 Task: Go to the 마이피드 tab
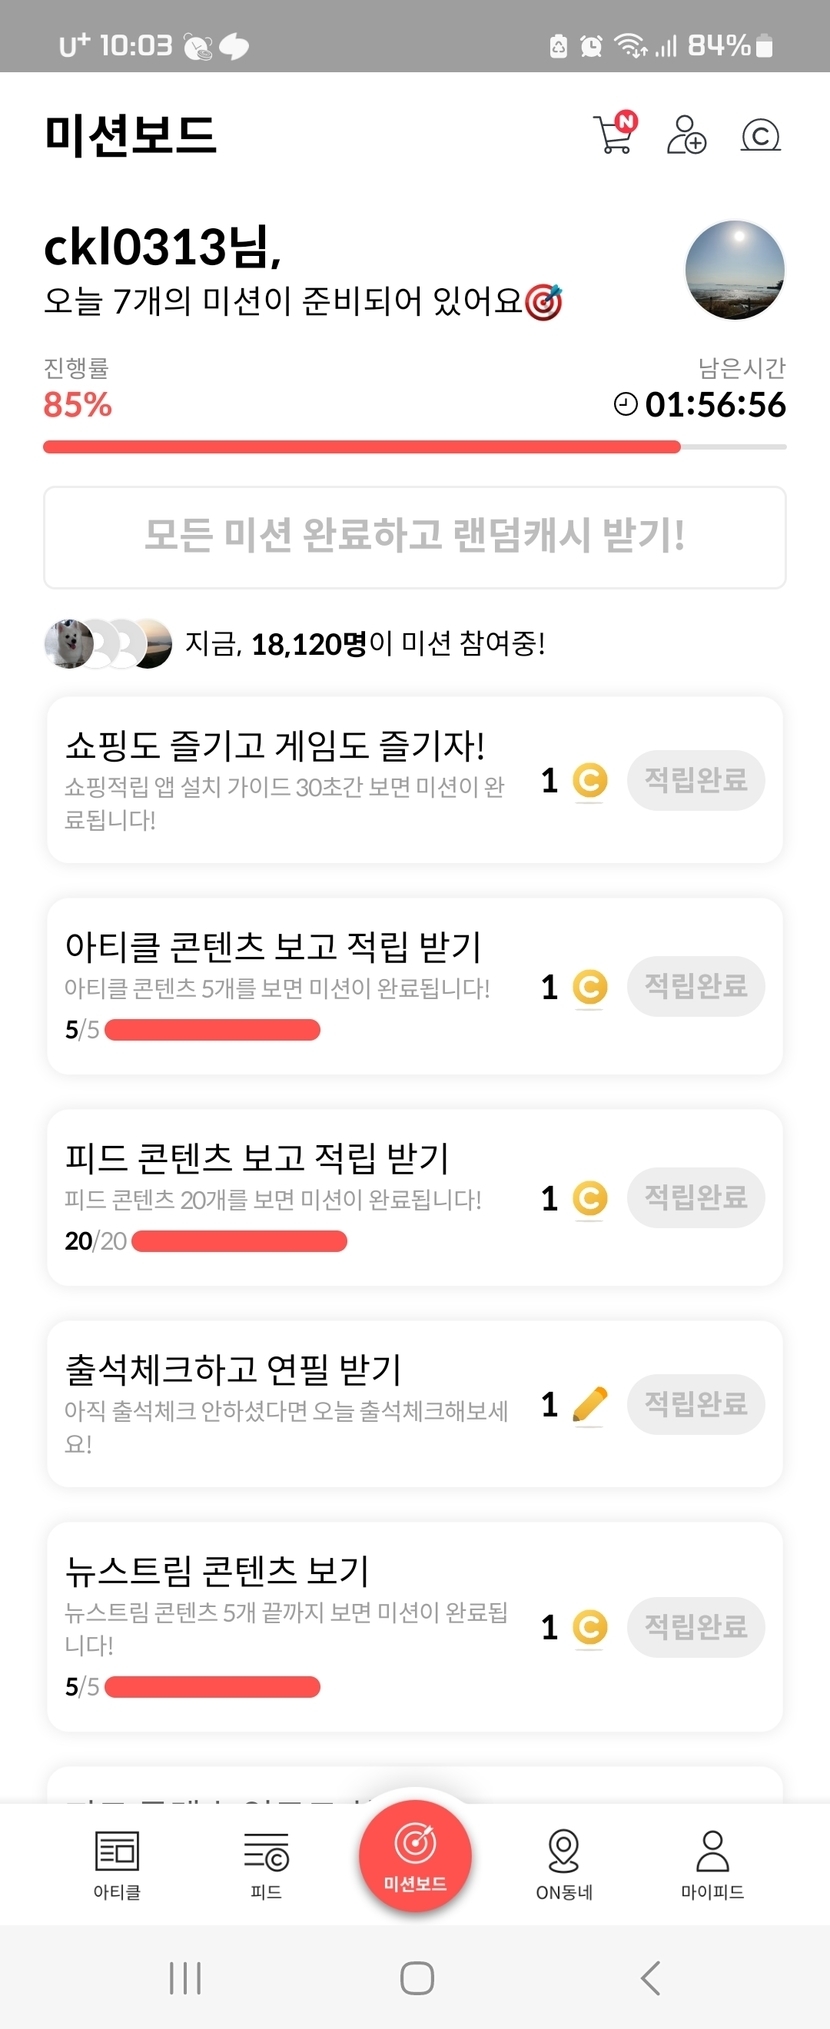pos(712,1865)
